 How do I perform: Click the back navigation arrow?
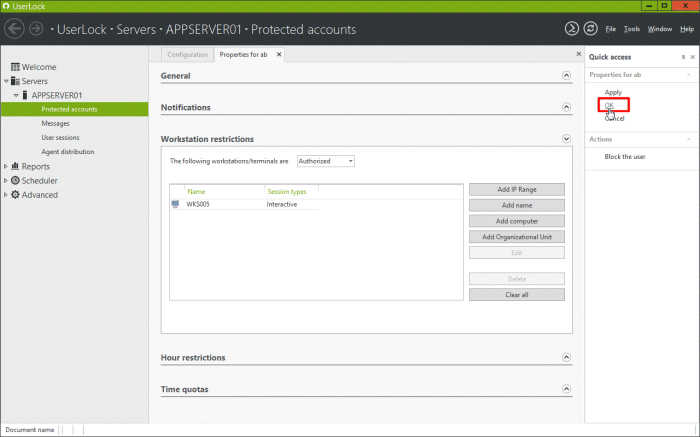[15, 29]
